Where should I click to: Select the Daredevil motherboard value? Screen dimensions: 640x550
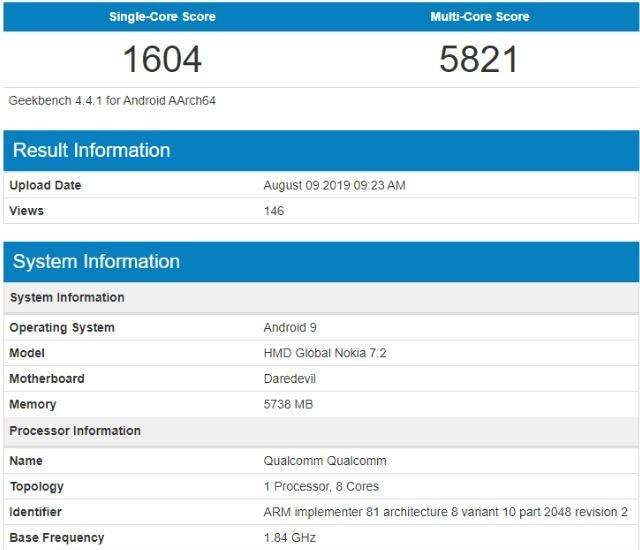coord(290,379)
